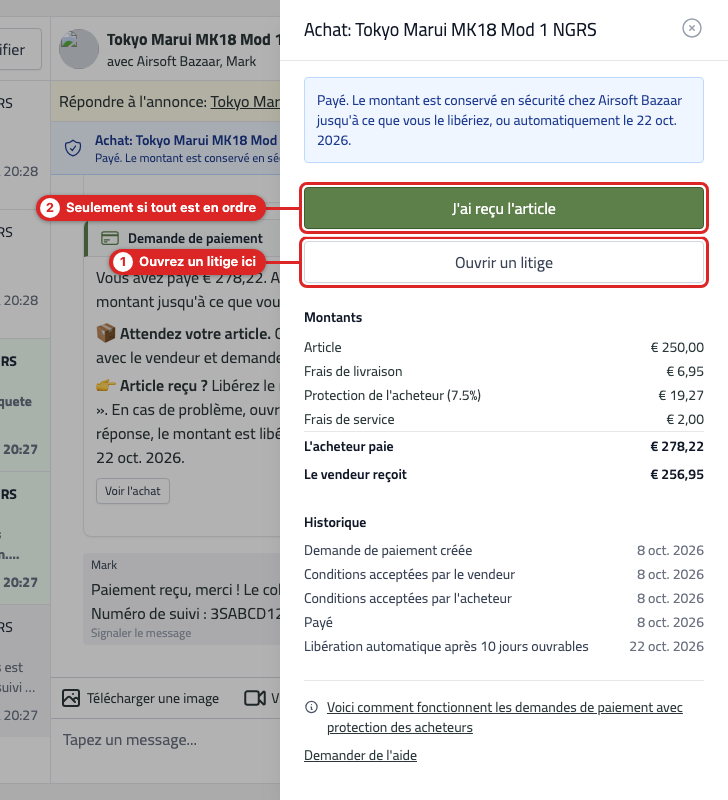Click Libération automatique après 10 jours ouvrables entry
This screenshot has height=800, width=728.
point(504,646)
